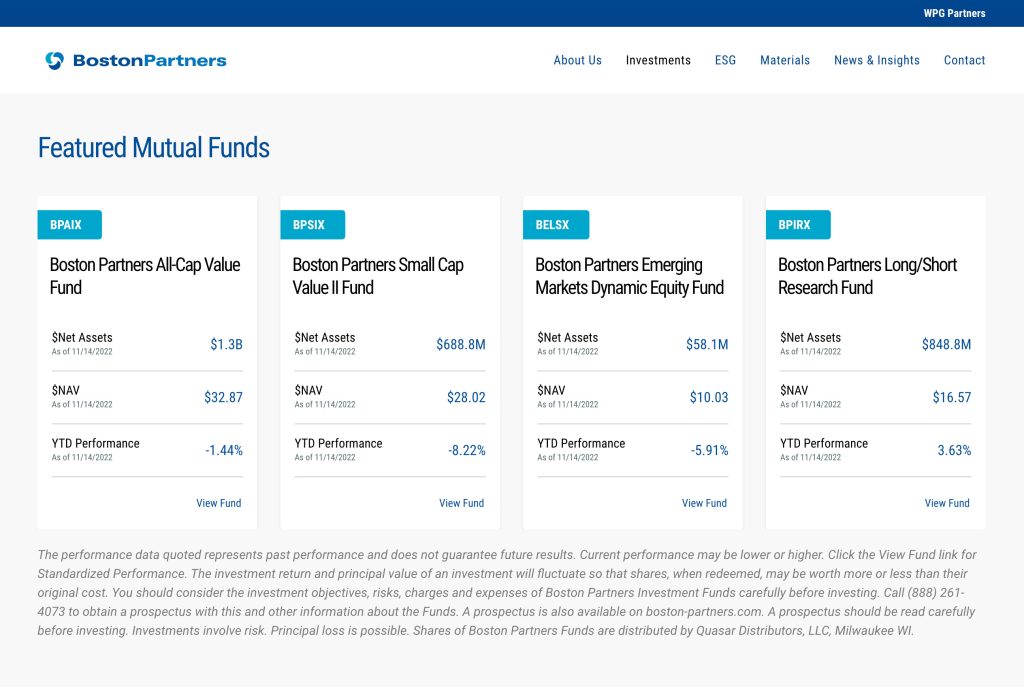Screen dimensions: 1024x687
Task: Open the Investments menu
Action: (x=658, y=60)
